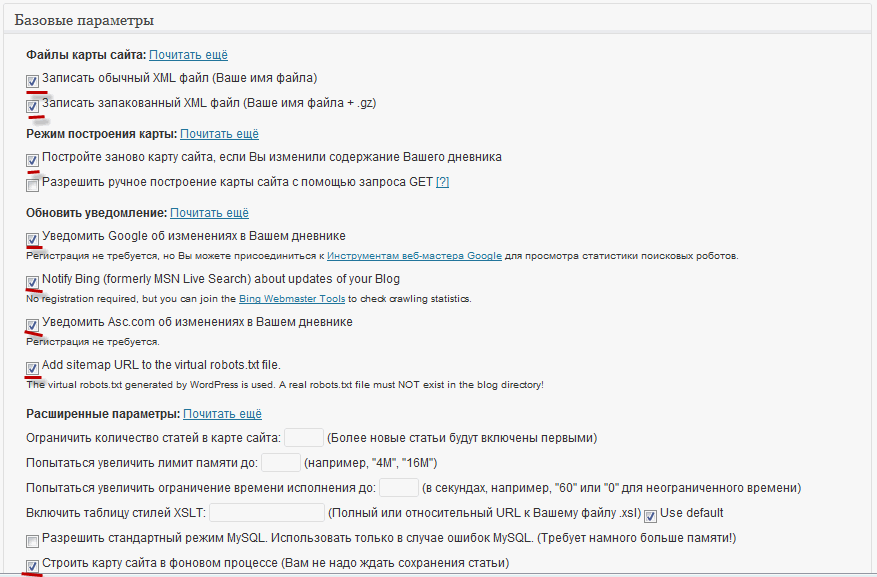Enable the standard MySQL mode checkbox

tap(33, 541)
